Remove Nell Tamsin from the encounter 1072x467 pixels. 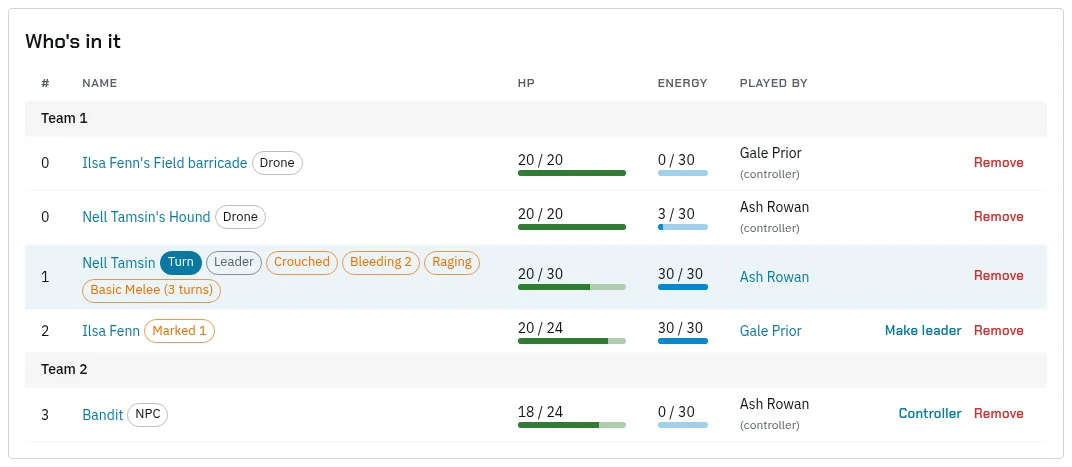point(998,276)
